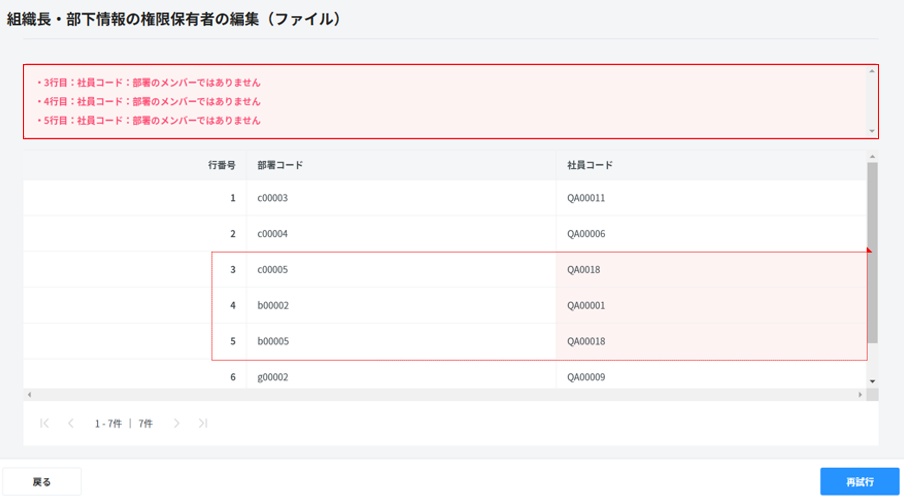904x499 pixels.
Task: Select employee code QA00011 in row 1
Action: pyautogui.click(x=586, y=198)
